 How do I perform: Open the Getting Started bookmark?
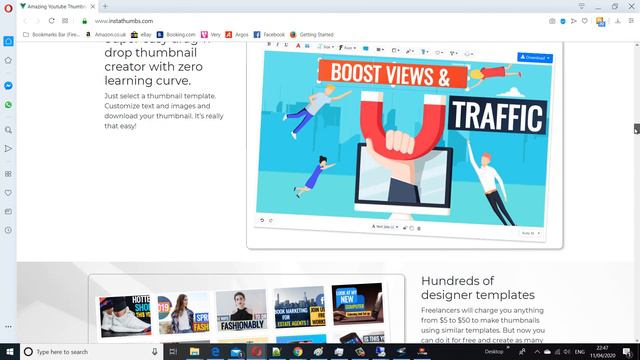(312, 35)
